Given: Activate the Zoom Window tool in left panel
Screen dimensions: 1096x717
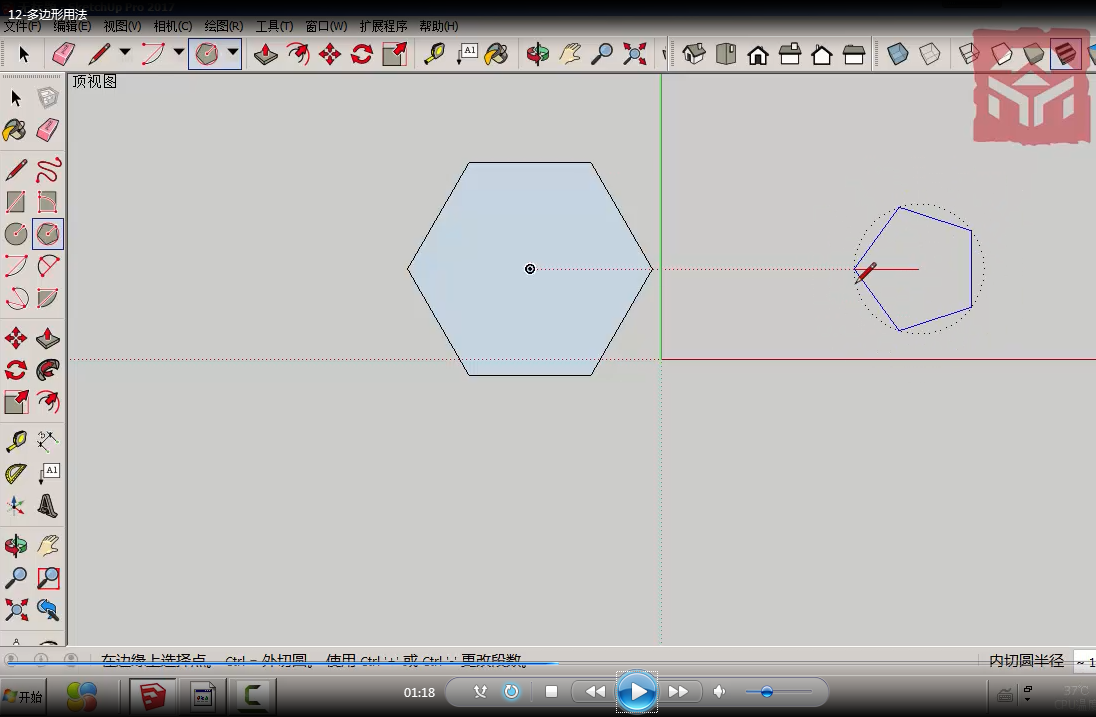Looking at the screenshot, I should point(48,578).
